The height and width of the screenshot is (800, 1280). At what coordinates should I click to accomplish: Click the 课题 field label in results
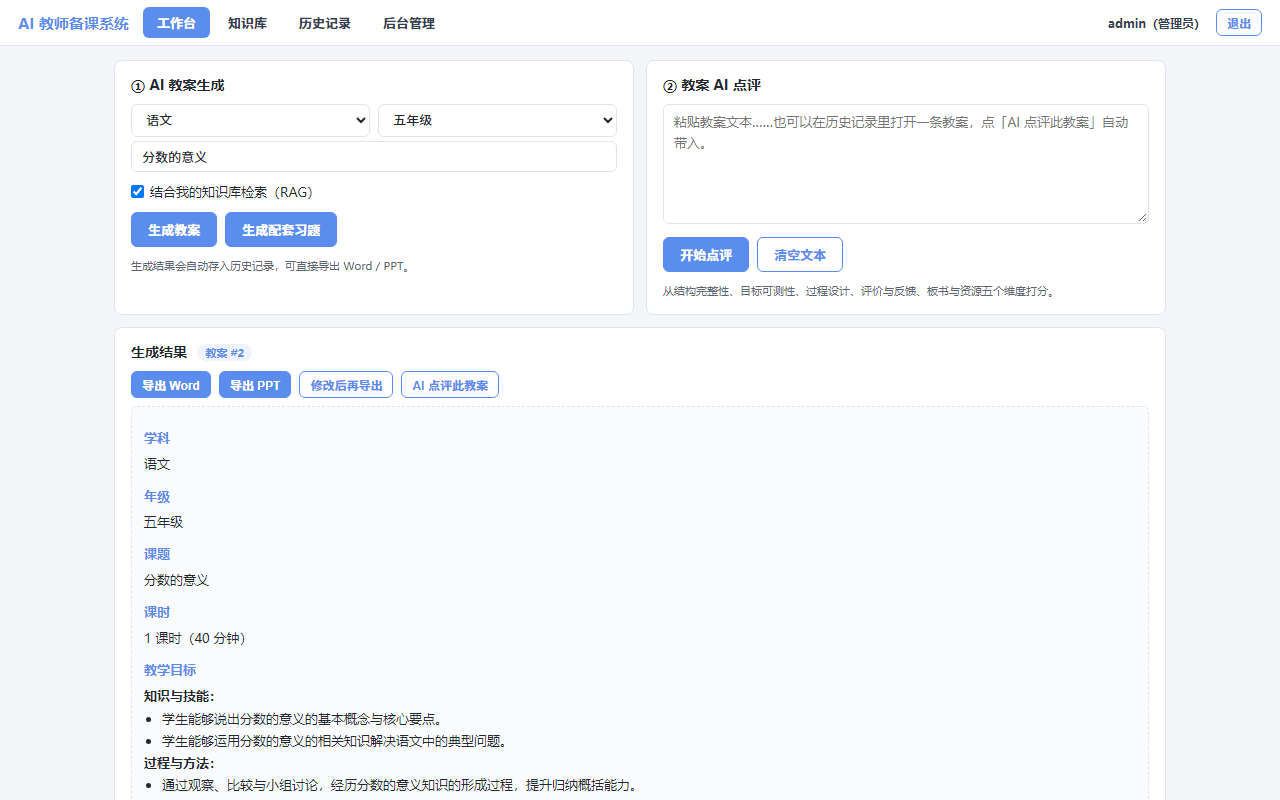point(157,554)
